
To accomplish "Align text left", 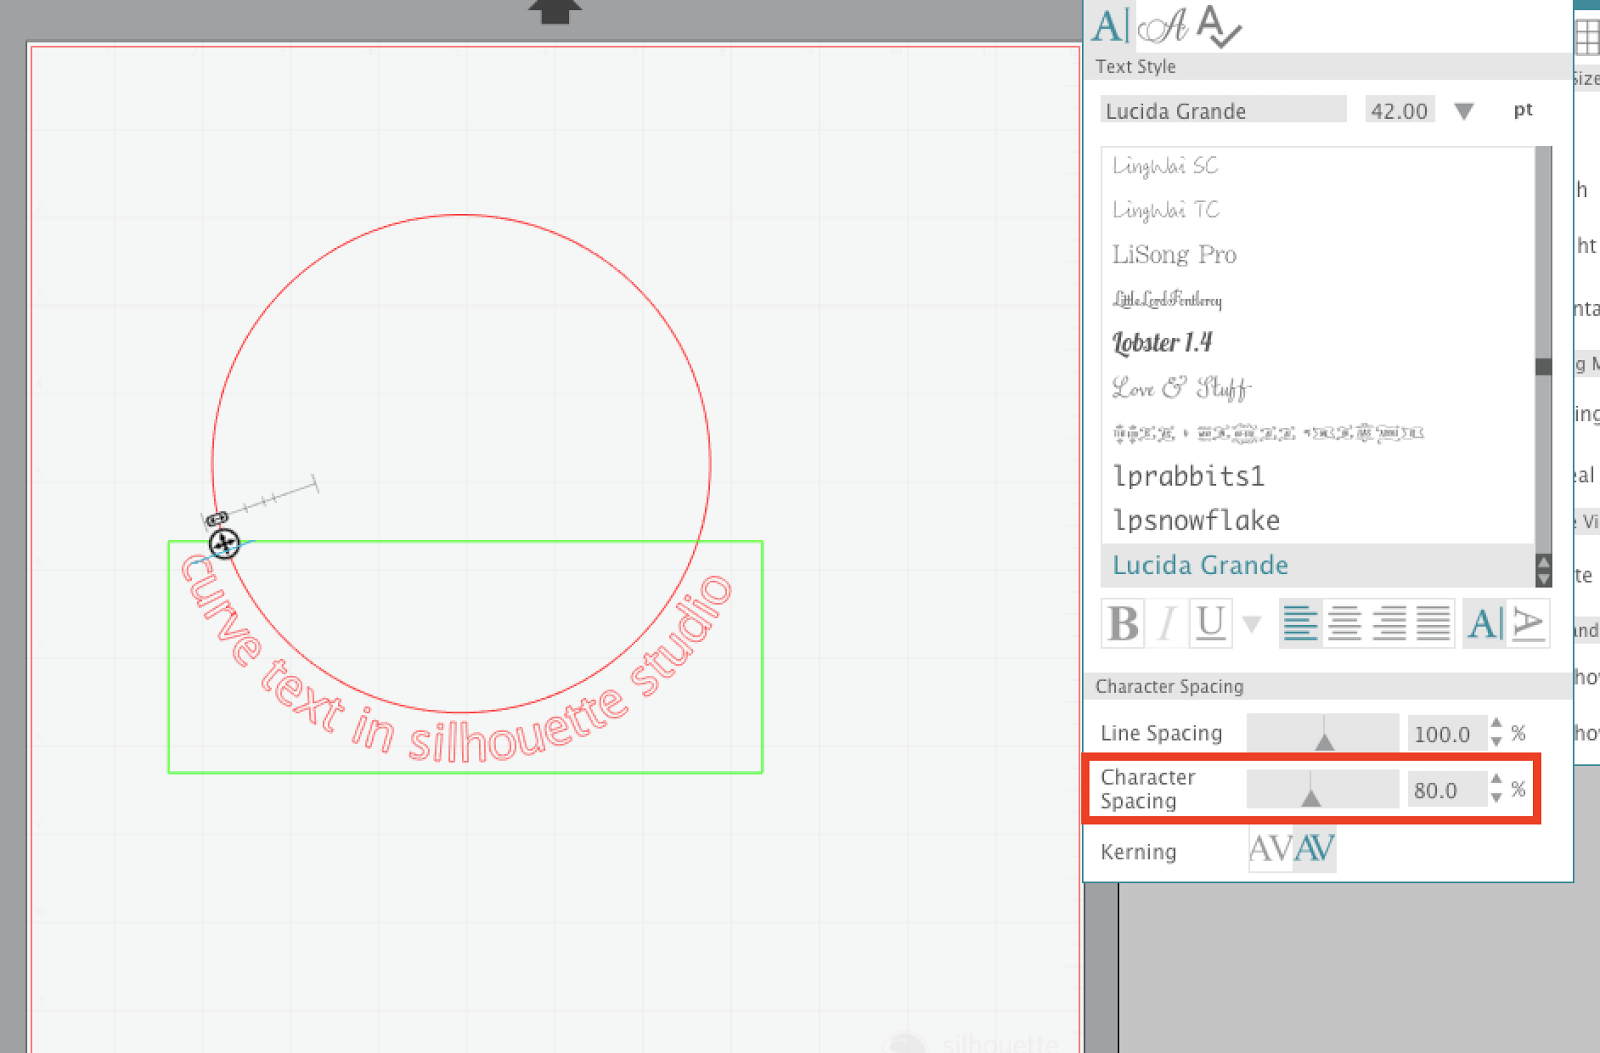I will (x=1300, y=624).
